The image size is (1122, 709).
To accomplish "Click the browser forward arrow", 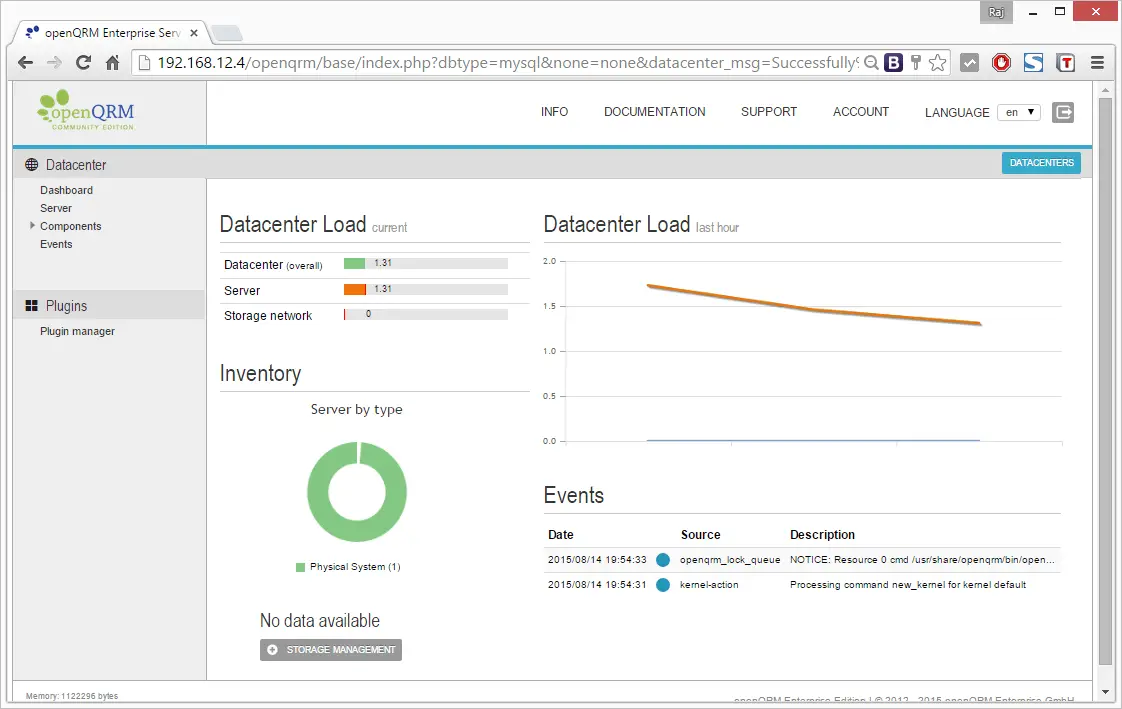I will click(54, 63).
